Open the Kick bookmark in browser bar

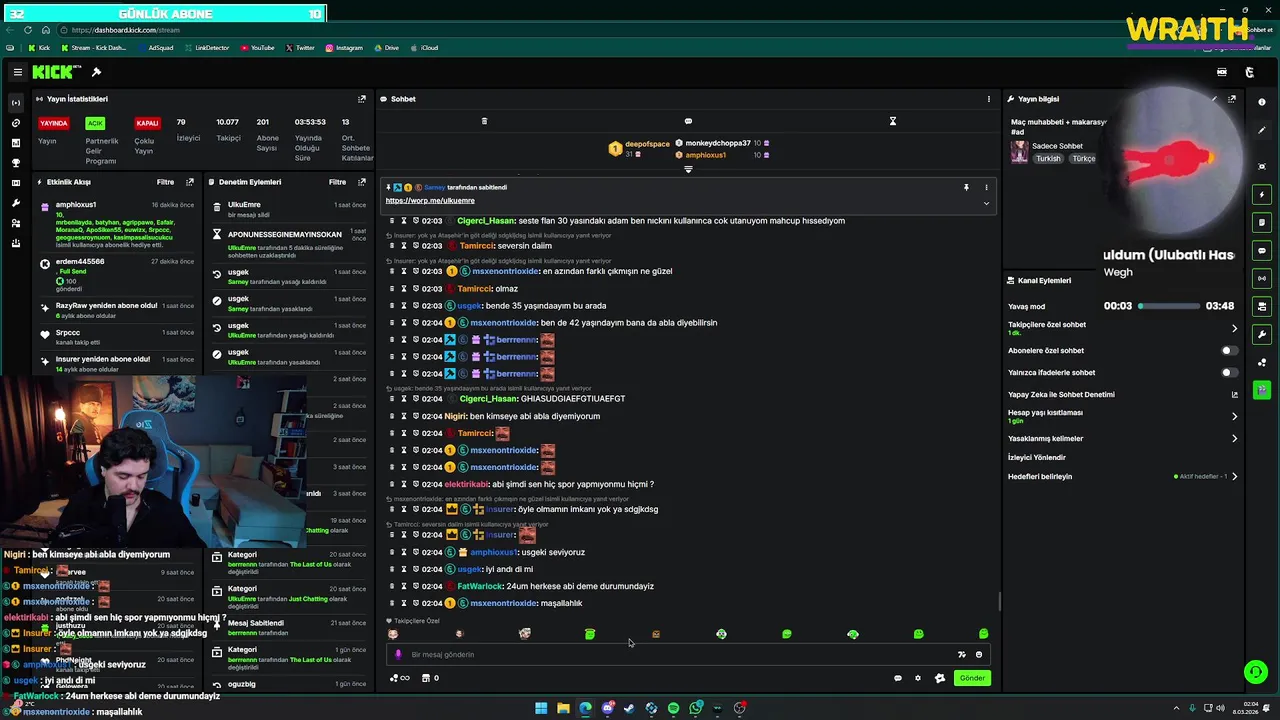click(x=39, y=48)
